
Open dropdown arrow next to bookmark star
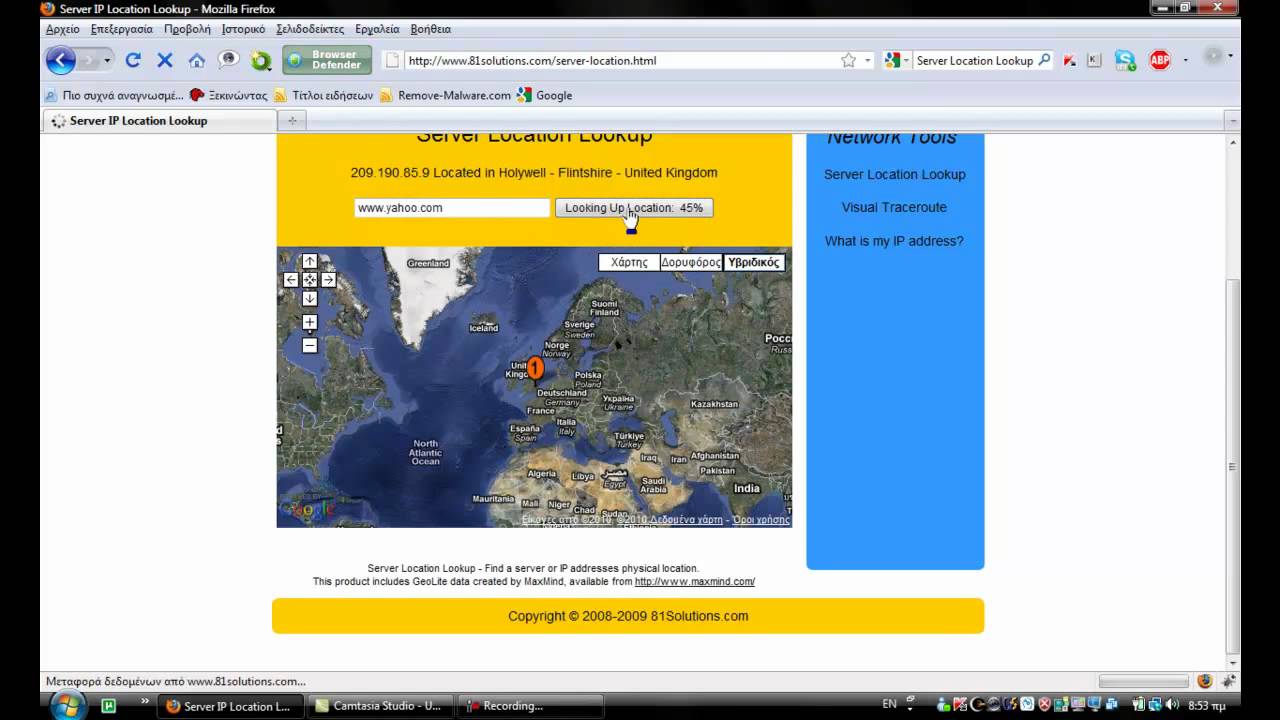coord(867,61)
